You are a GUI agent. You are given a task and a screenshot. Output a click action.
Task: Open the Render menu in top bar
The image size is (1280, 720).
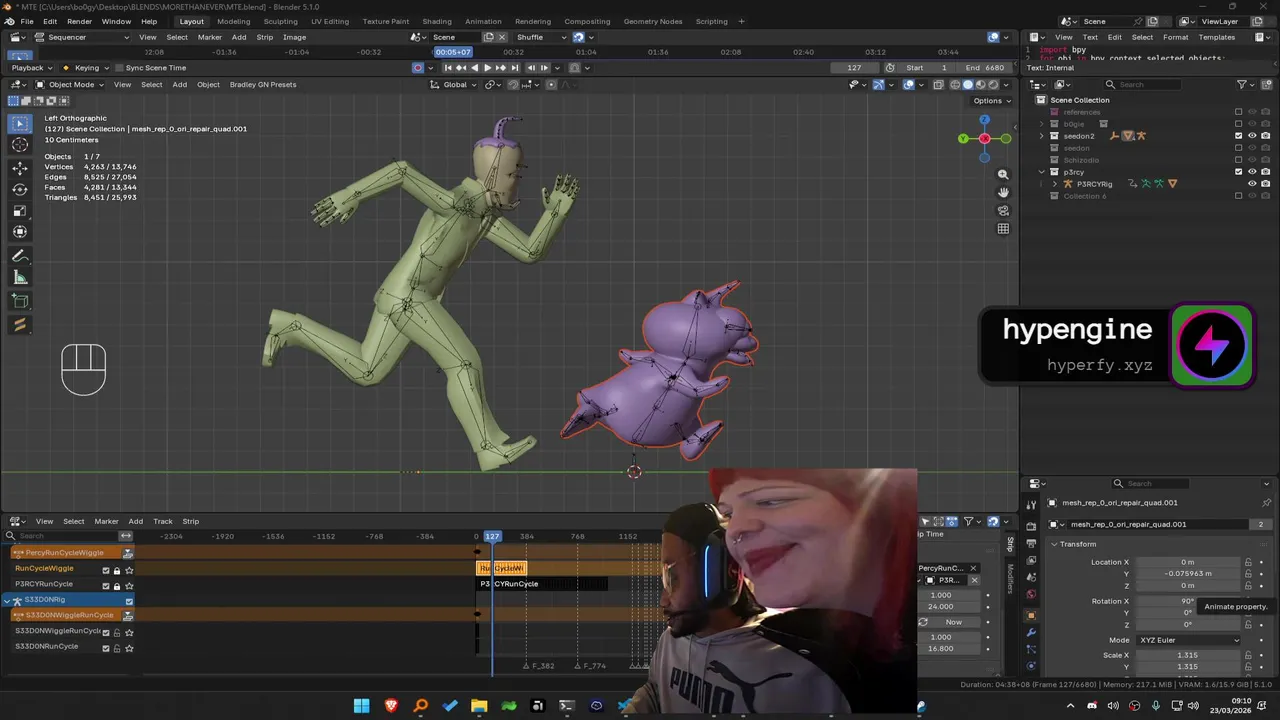click(79, 21)
